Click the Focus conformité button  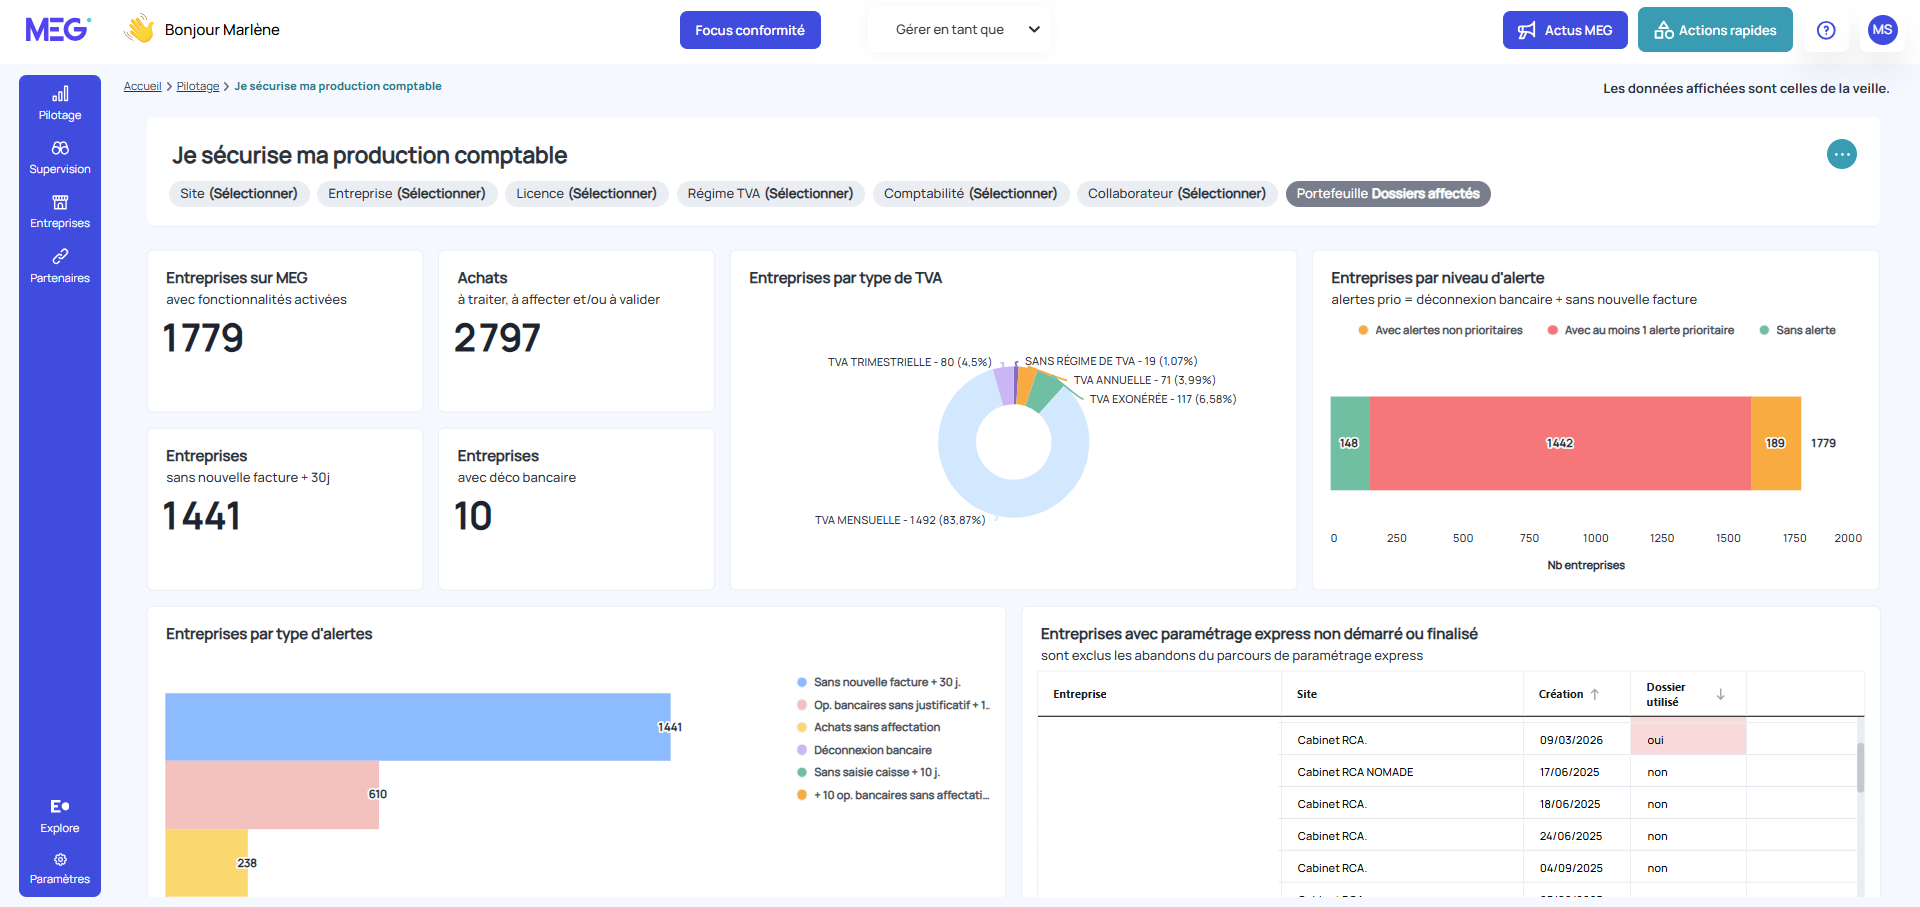click(x=750, y=30)
